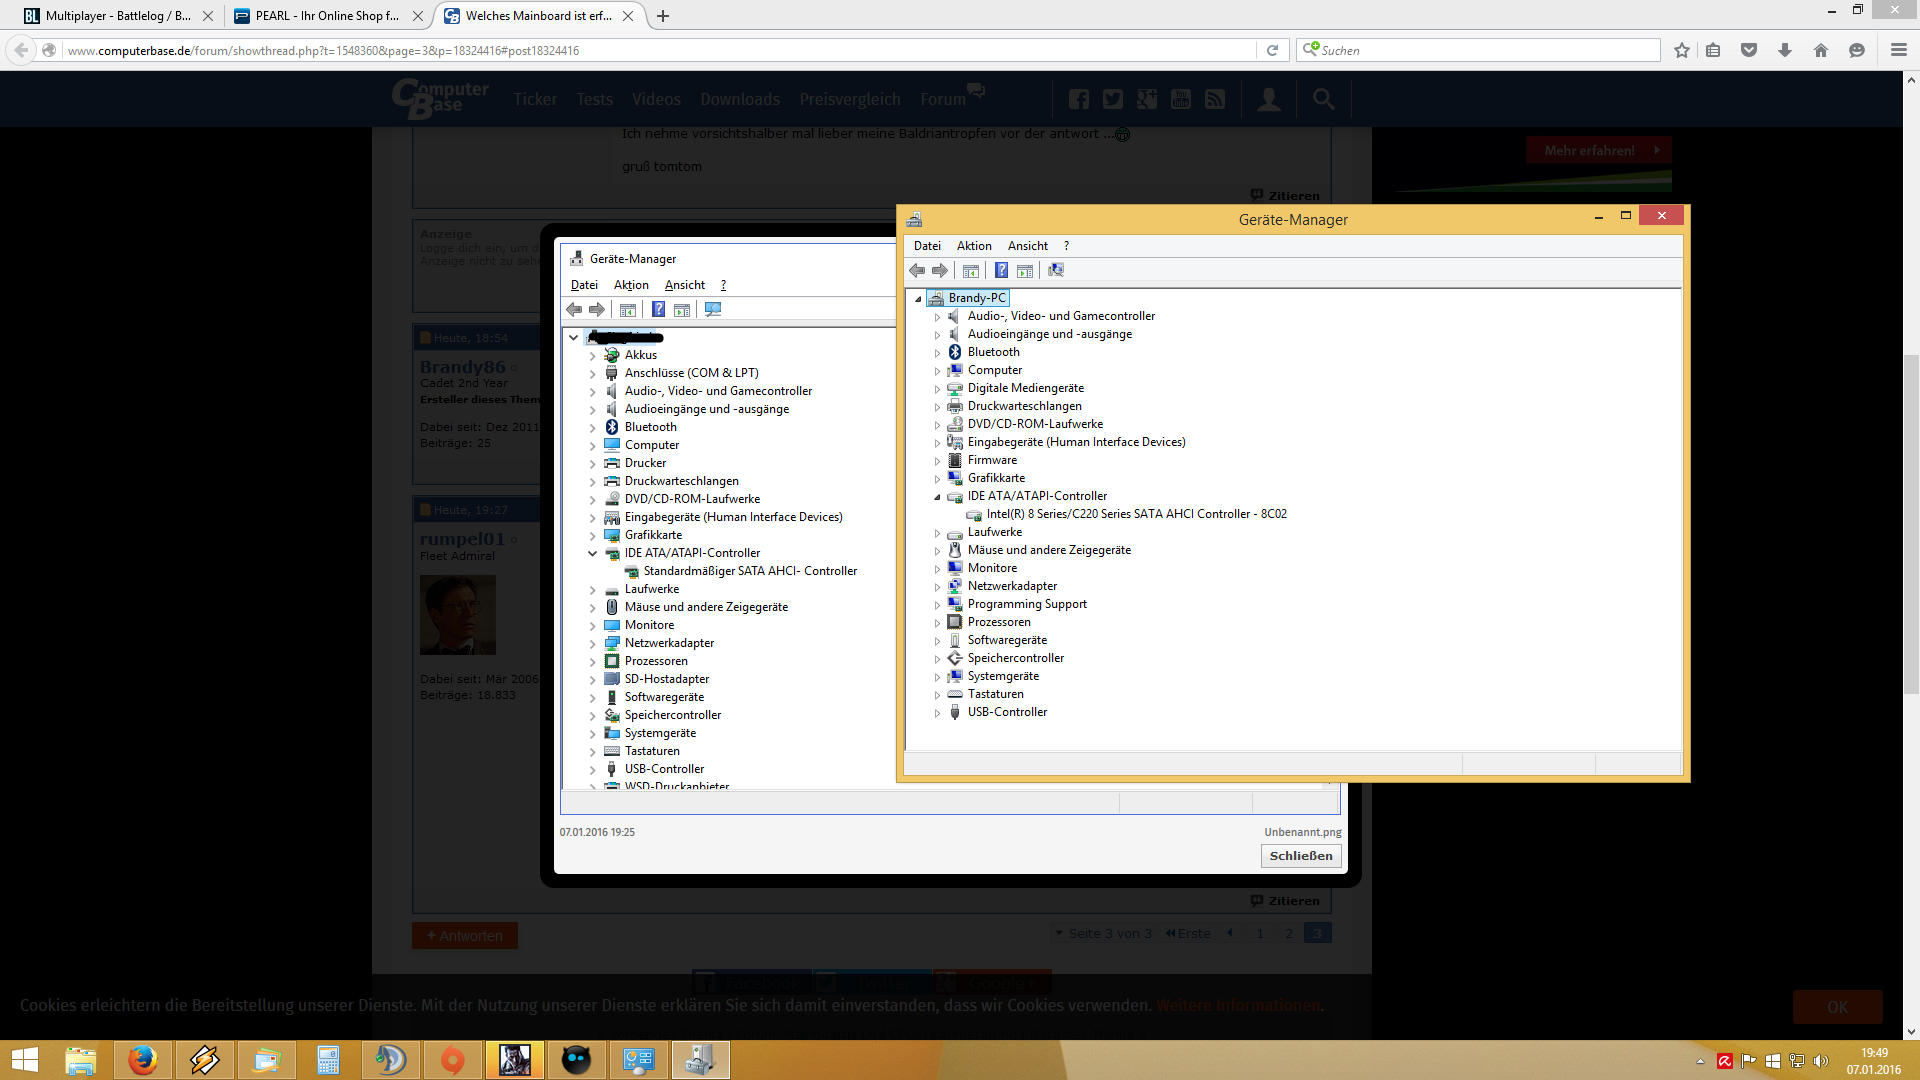Click Firefox bookmark star icon
Image resolution: width=1920 pixels, height=1080 pixels.
pyautogui.click(x=1682, y=50)
